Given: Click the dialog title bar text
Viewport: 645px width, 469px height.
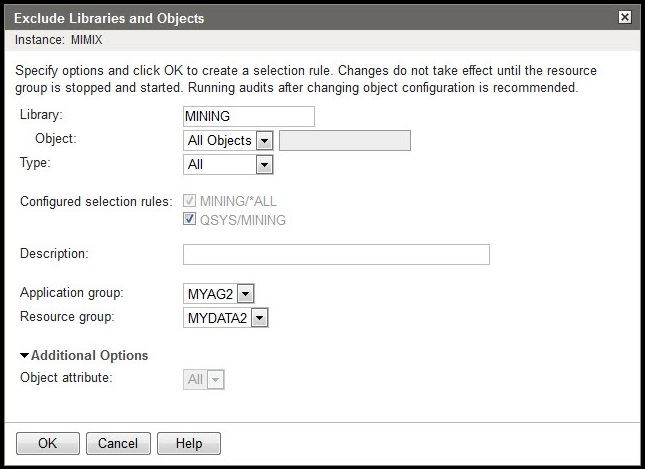Looking at the screenshot, I should (110, 18).
